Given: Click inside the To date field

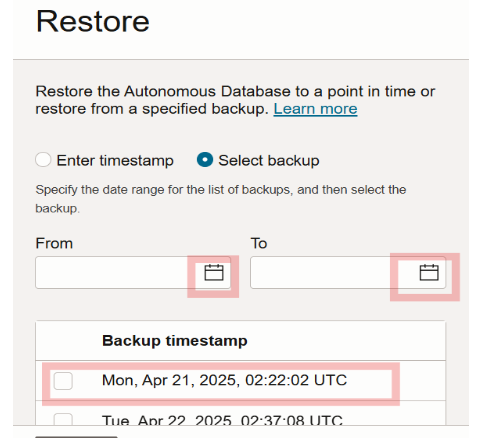Looking at the screenshot, I should [x=348, y=273].
